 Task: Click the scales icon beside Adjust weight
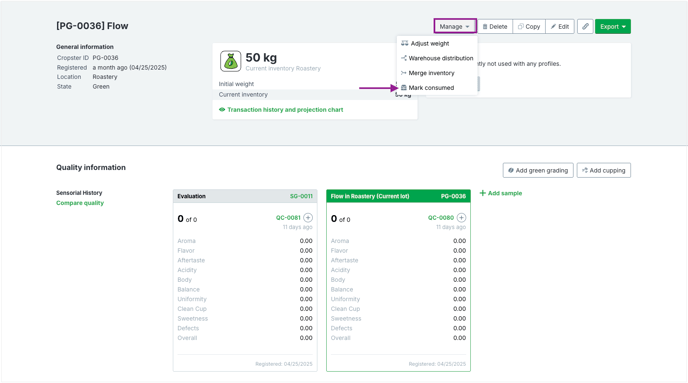pos(405,43)
